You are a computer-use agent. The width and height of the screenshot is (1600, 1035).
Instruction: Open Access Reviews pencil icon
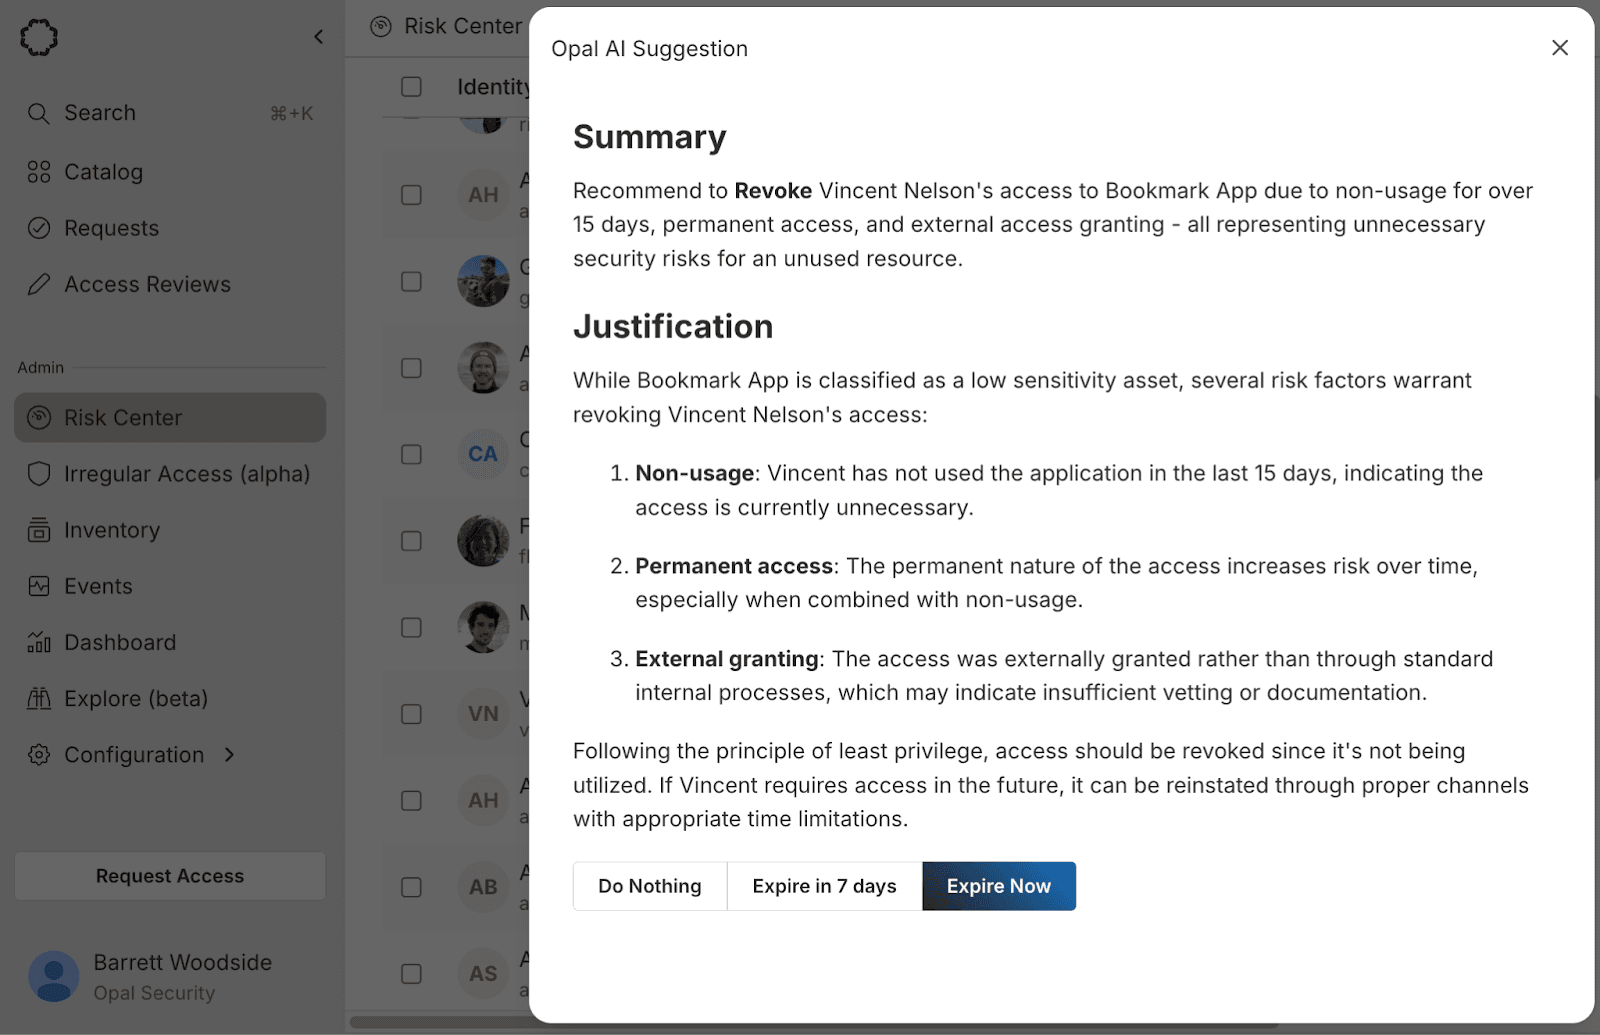point(38,285)
